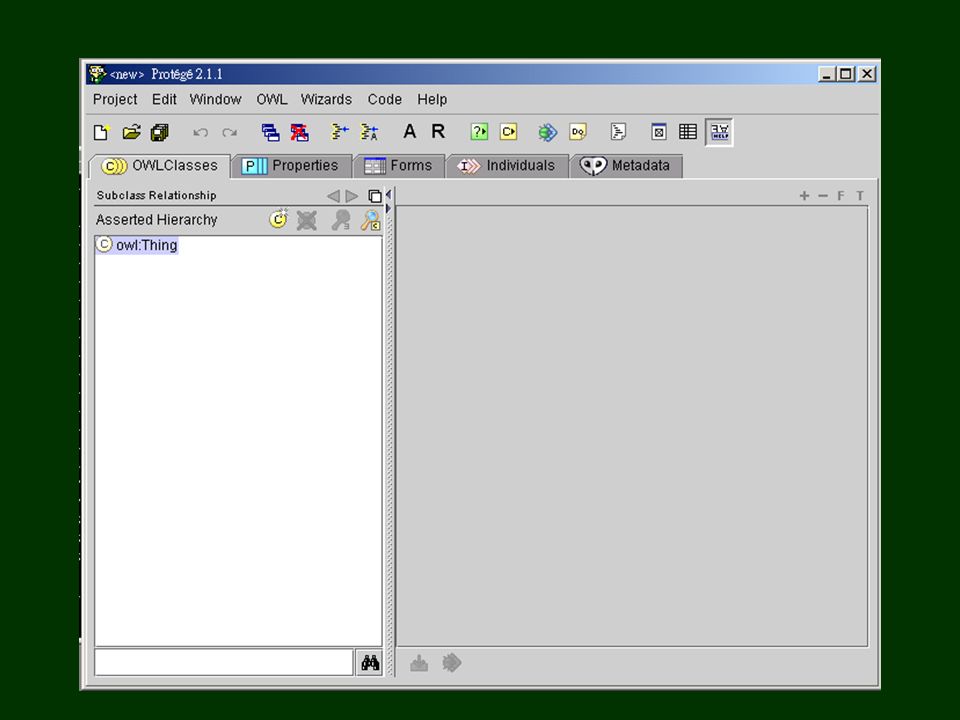The image size is (960, 720).
Task: Open the Wizards menu
Action: point(326,99)
